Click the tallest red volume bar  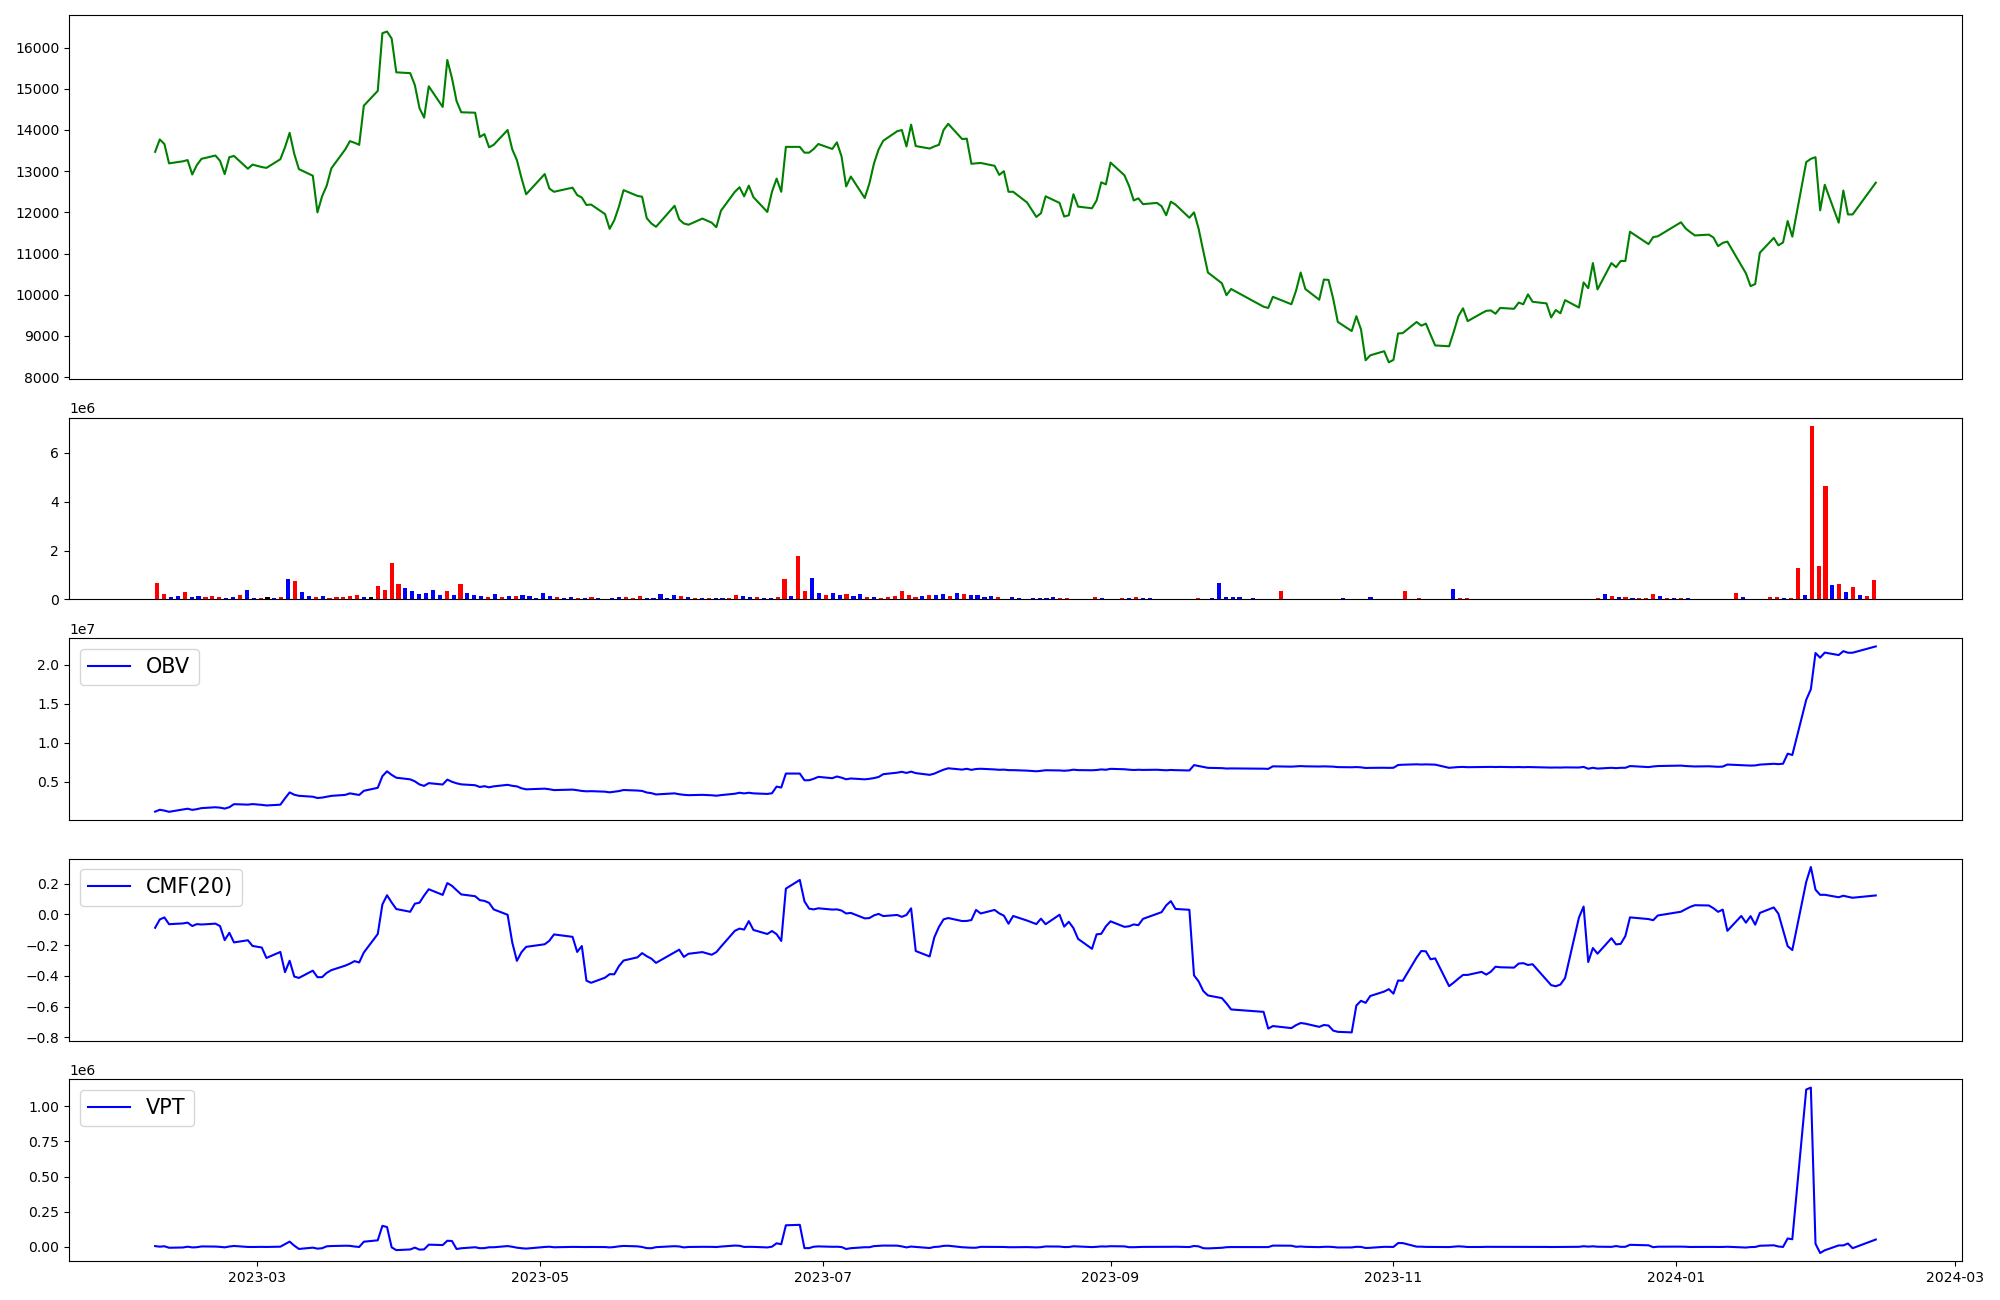[x=1811, y=512]
